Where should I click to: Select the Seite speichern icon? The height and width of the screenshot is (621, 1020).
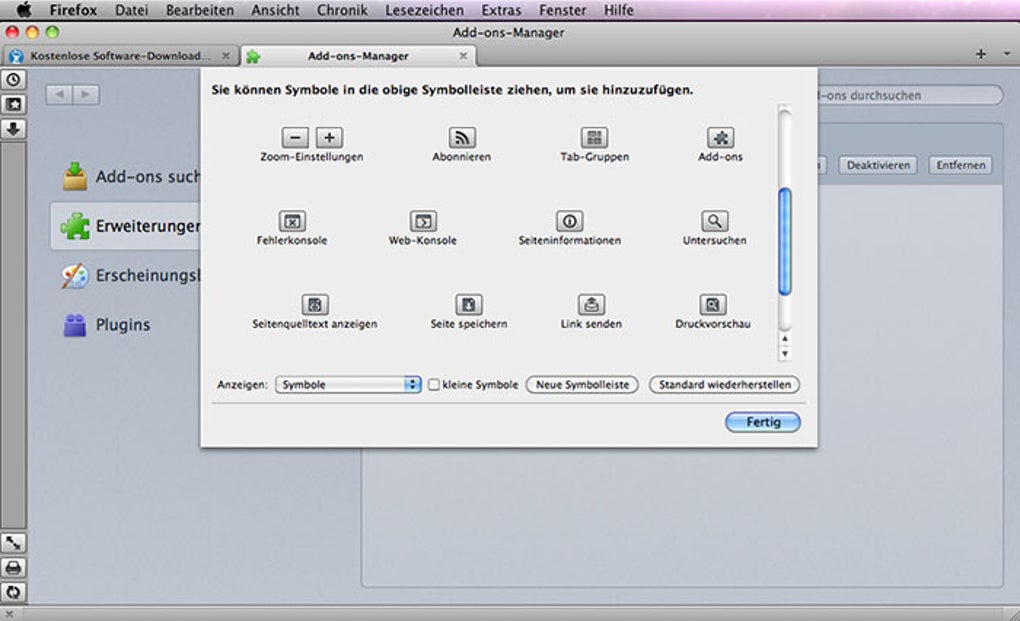468,303
